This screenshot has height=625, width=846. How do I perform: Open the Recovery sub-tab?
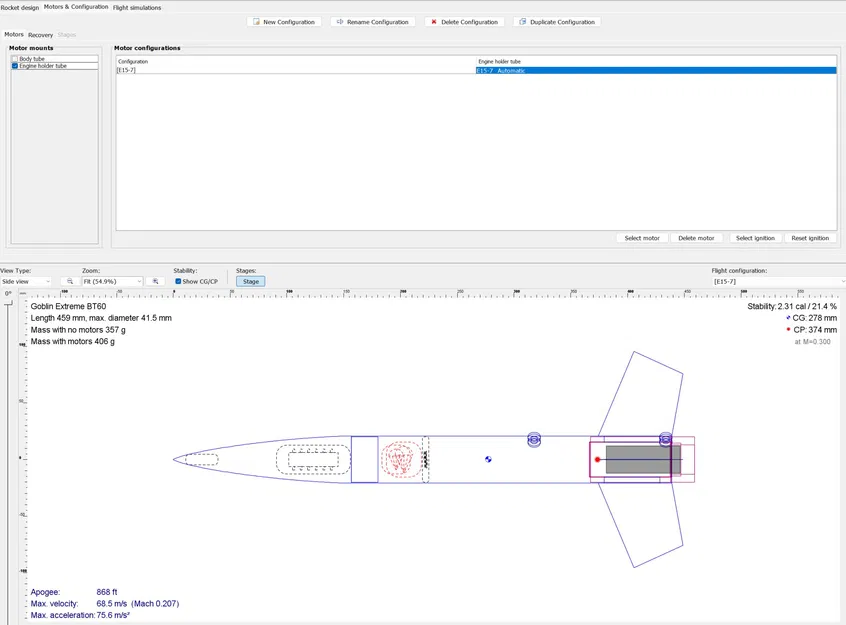click(x=40, y=35)
